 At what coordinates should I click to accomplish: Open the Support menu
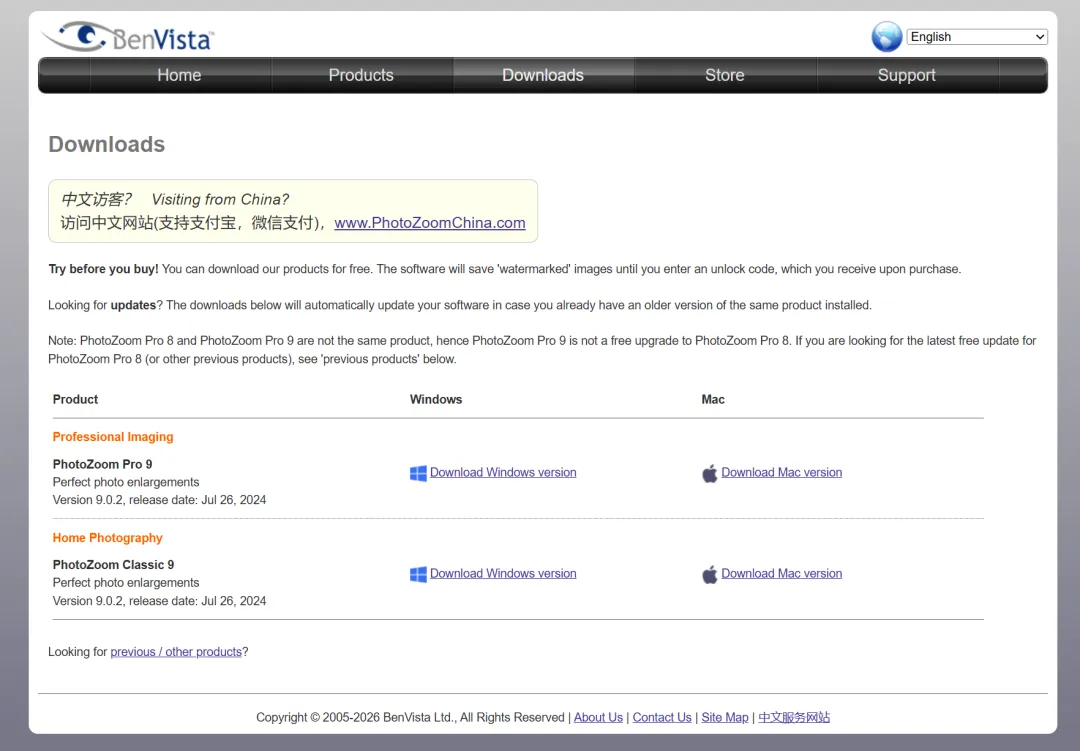point(906,75)
